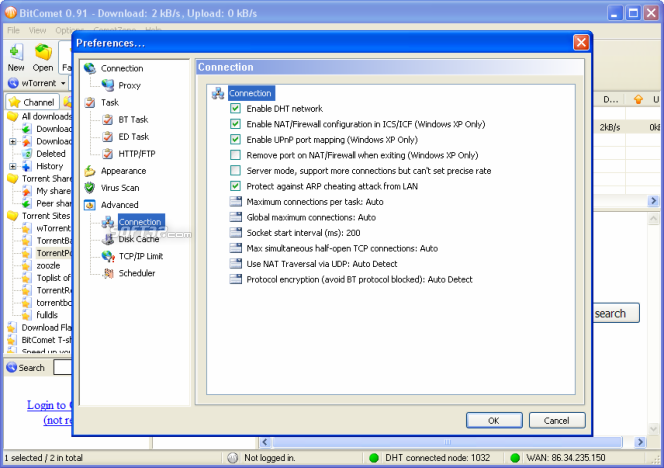Close the Preferences dialog

(x=581, y=43)
